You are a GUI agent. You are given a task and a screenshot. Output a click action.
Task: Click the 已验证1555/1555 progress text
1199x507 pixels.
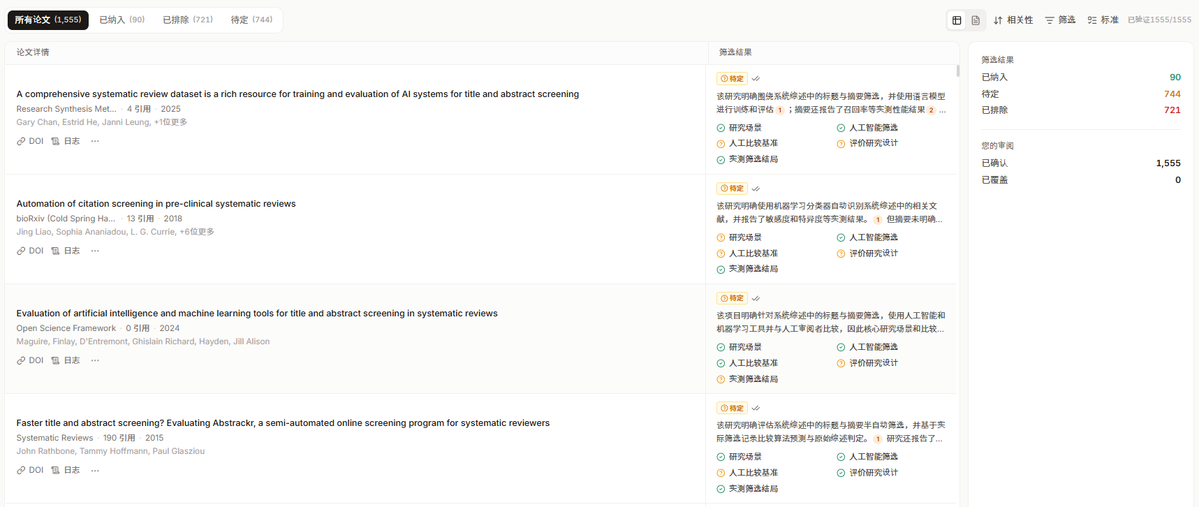coord(1159,21)
